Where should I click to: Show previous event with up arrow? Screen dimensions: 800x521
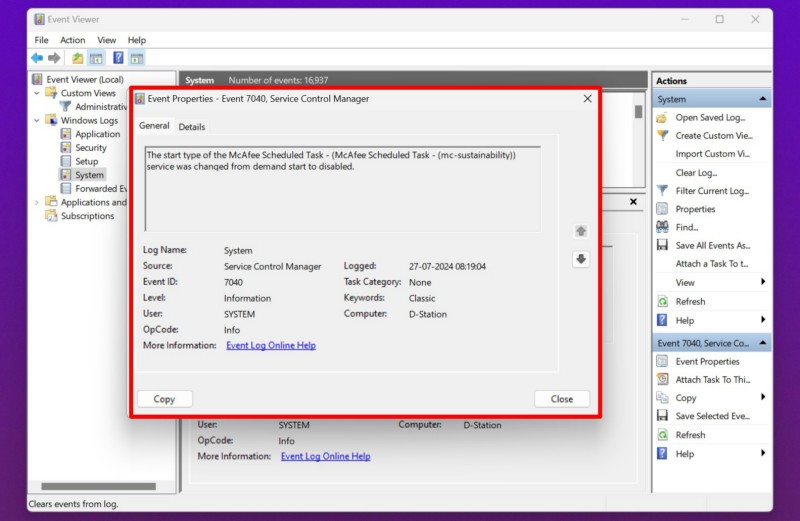(581, 231)
